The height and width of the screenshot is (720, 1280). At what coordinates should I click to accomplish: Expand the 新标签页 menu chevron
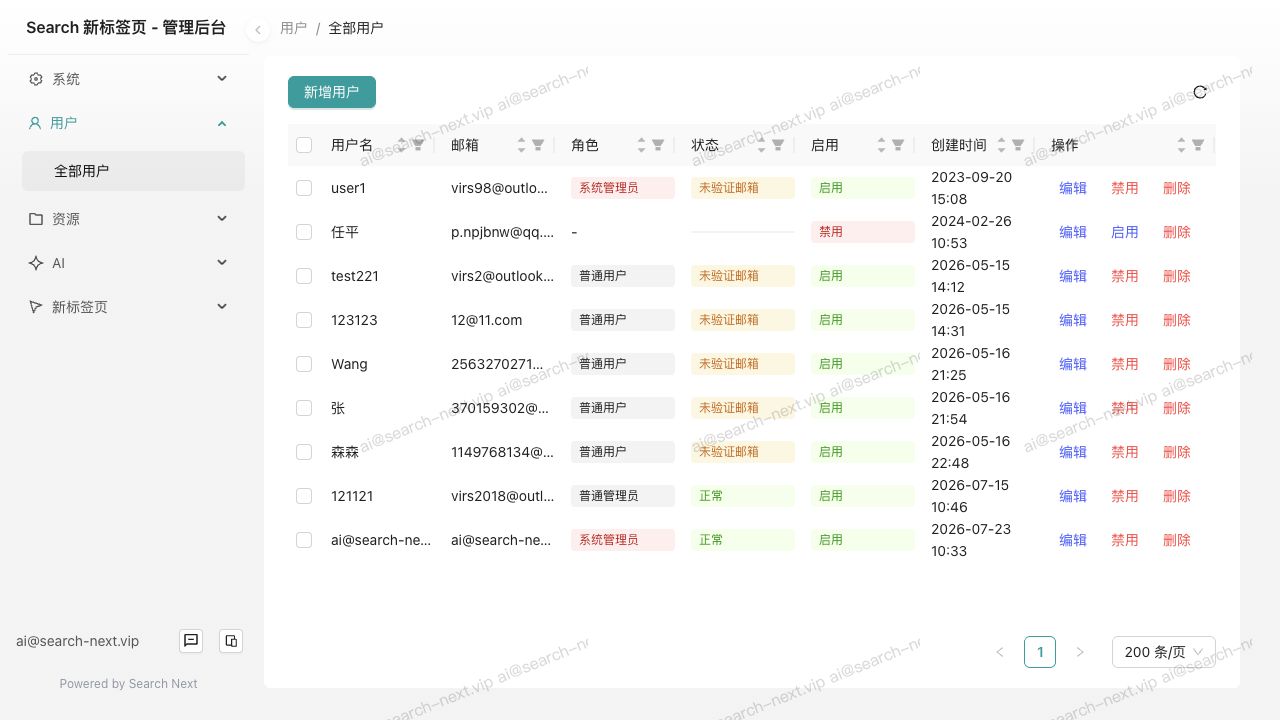[x=222, y=306]
